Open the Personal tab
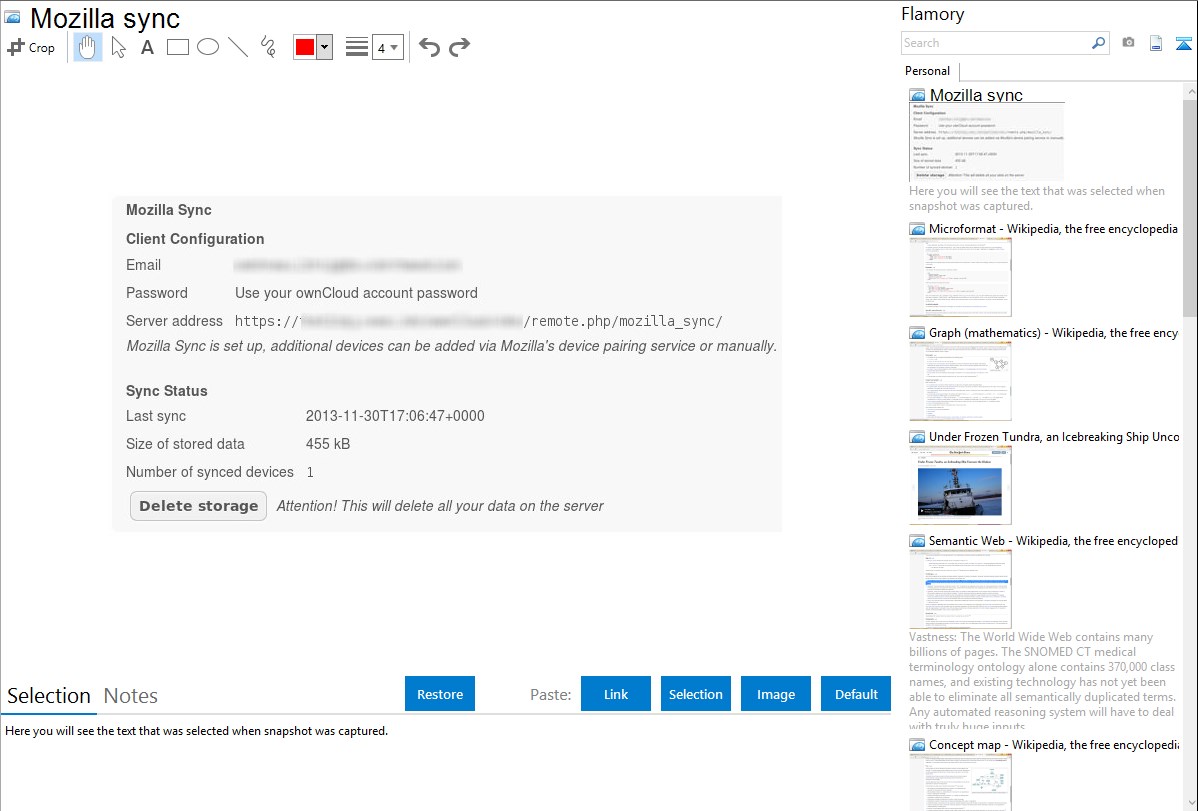 pyautogui.click(x=928, y=71)
